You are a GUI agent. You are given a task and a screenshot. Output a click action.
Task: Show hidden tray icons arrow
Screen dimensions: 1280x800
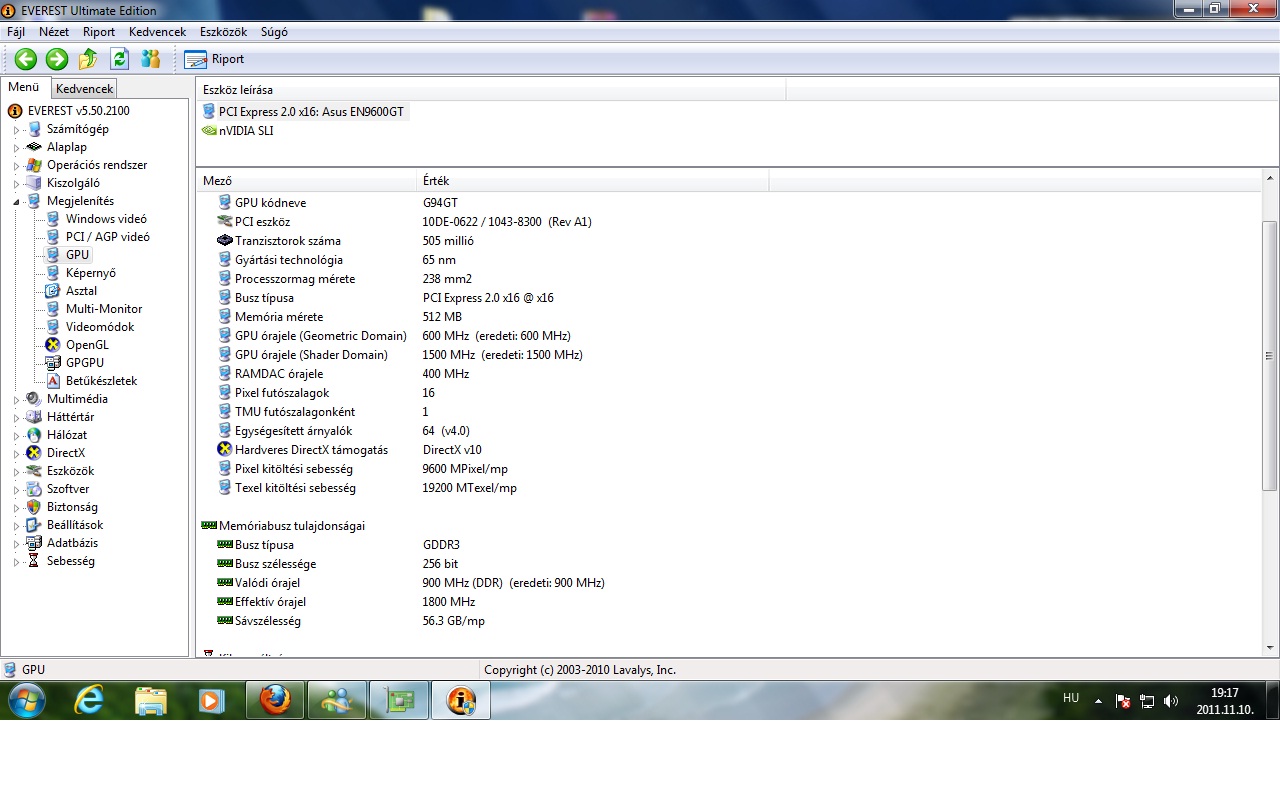1099,701
